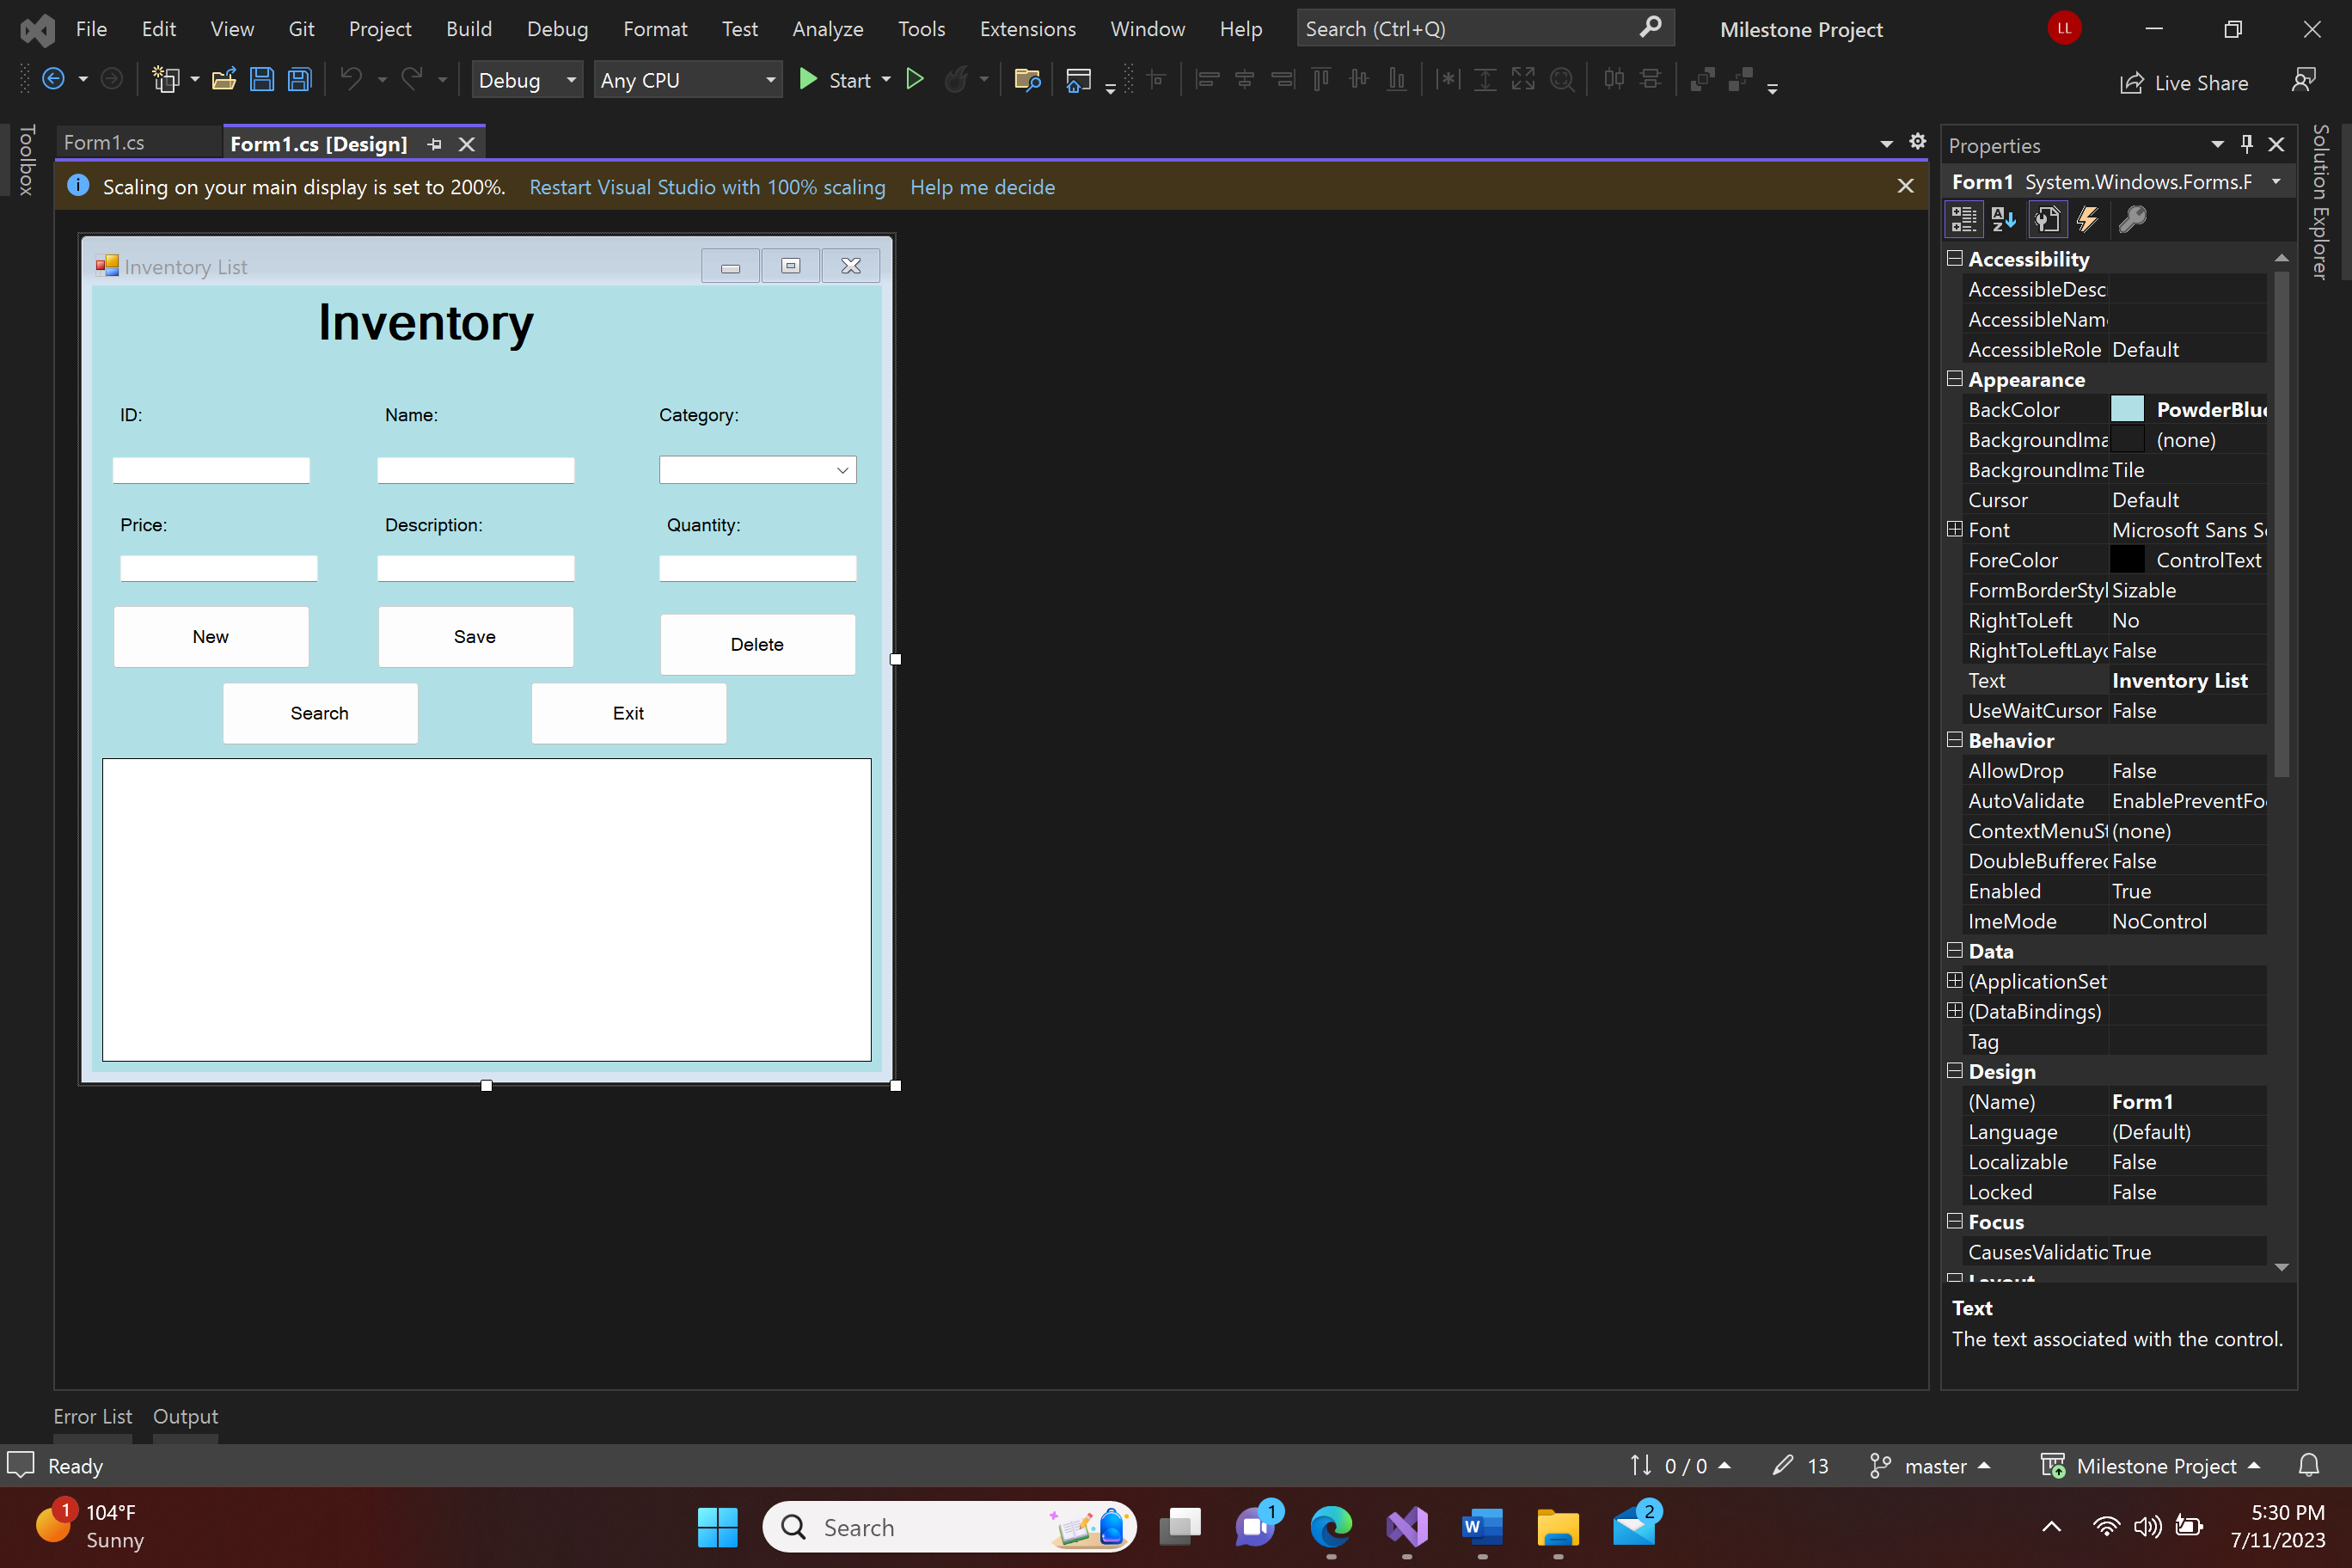Click the PowderBlue BackColor swatch
The height and width of the screenshot is (1568, 2352).
point(2127,409)
